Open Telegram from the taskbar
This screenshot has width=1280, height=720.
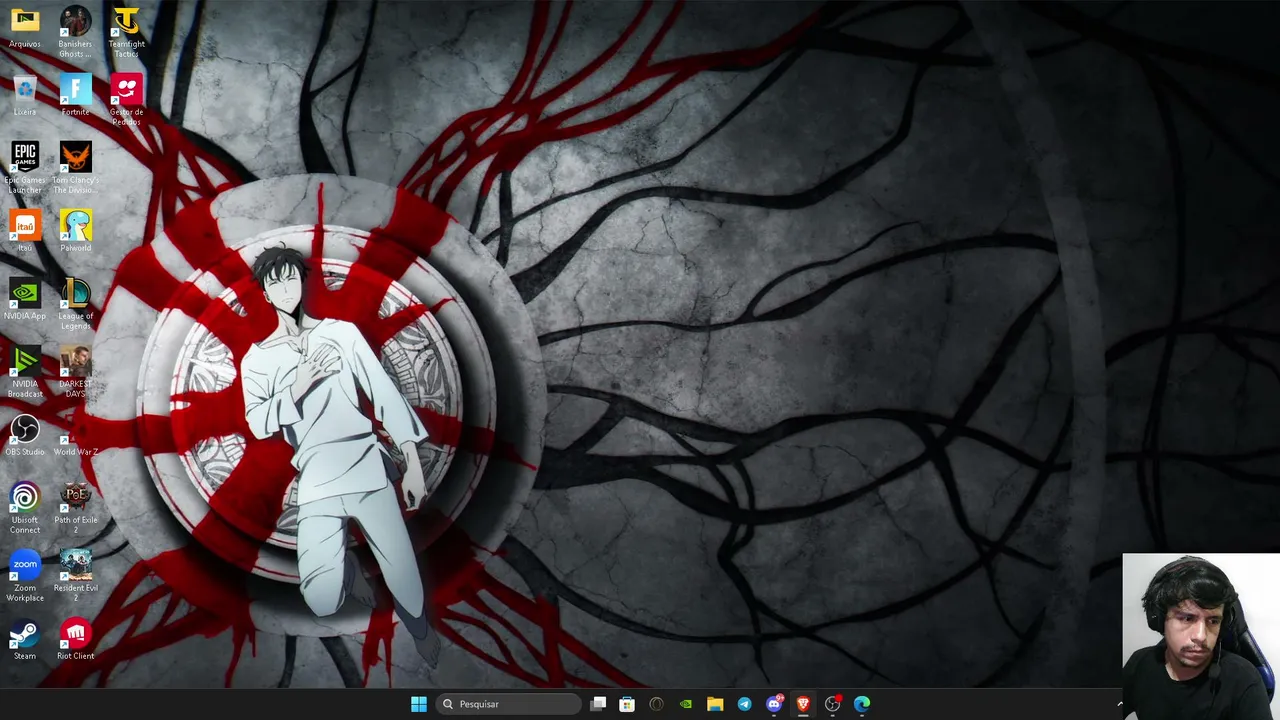744,704
